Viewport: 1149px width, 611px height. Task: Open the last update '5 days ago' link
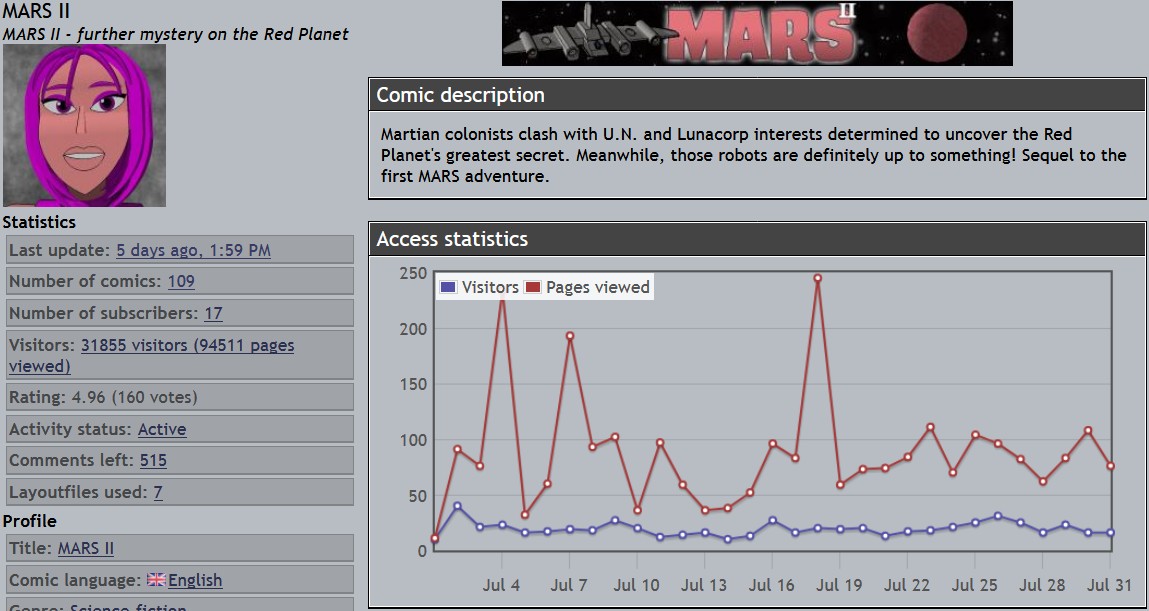tap(193, 250)
